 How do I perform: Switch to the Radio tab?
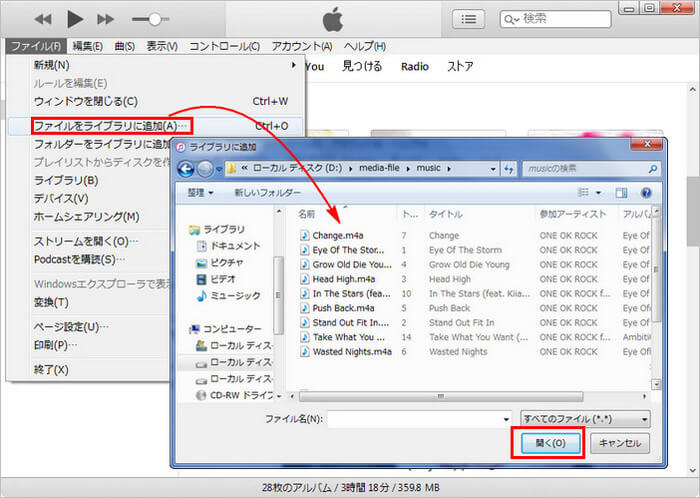point(415,66)
